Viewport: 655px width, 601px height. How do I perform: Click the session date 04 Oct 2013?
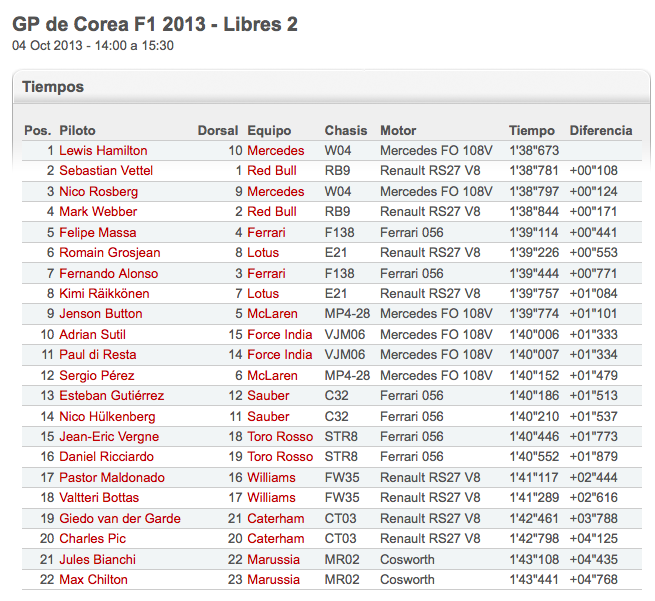47,45
